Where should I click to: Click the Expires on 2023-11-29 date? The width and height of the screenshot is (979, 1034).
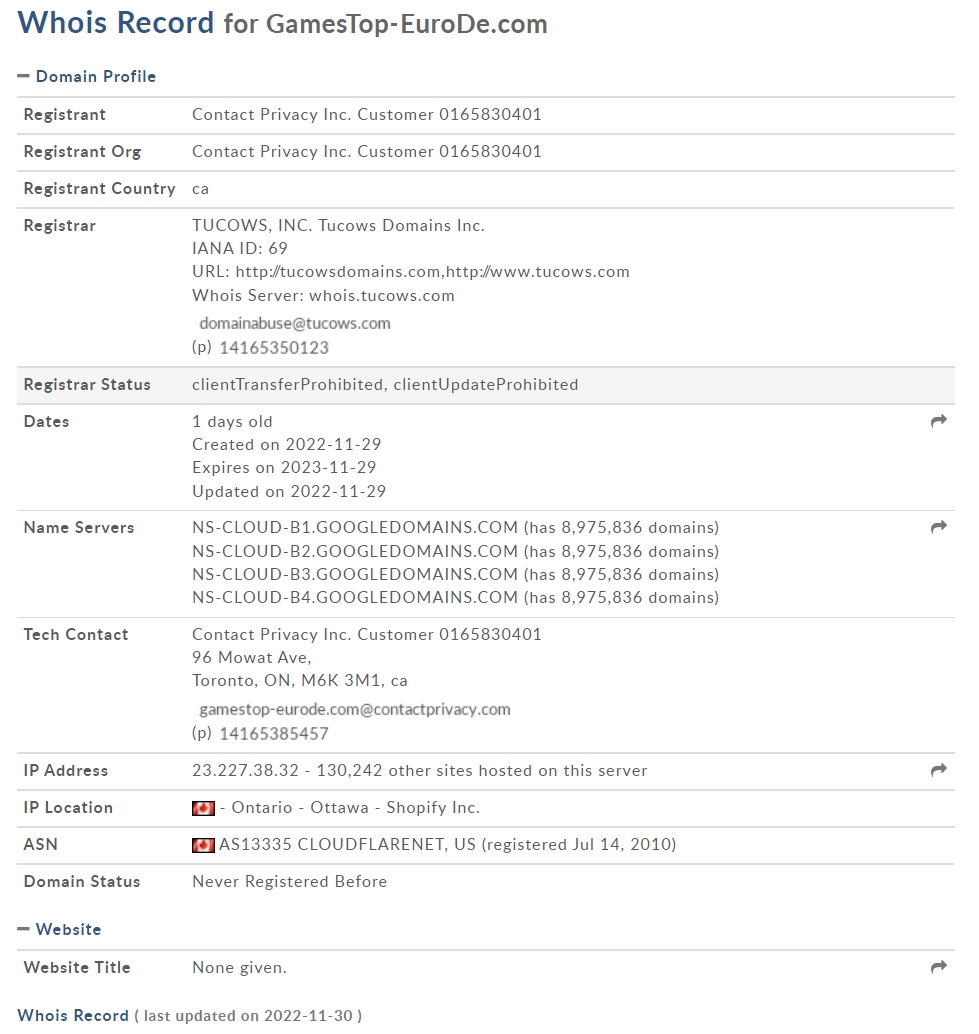tap(284, 468)
